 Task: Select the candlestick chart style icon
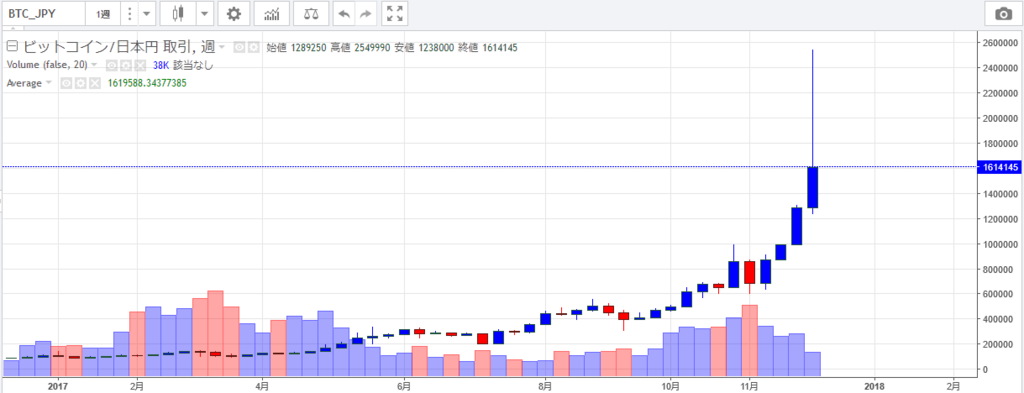[178, 13]
